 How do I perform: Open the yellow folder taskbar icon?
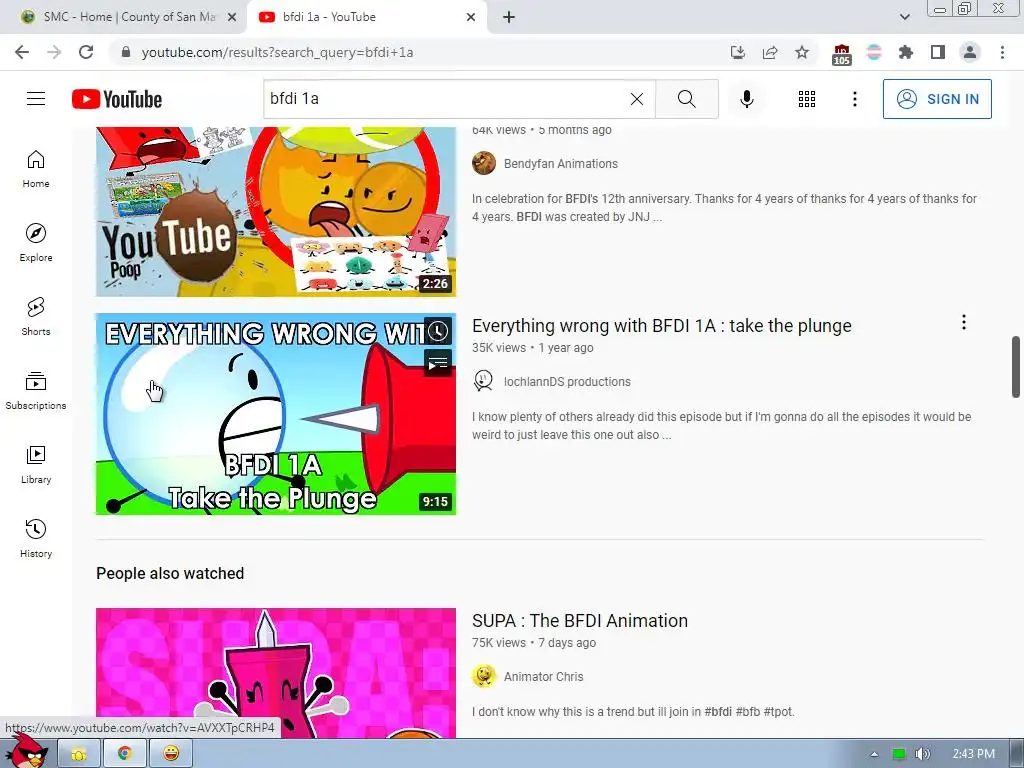coord(79,754)
